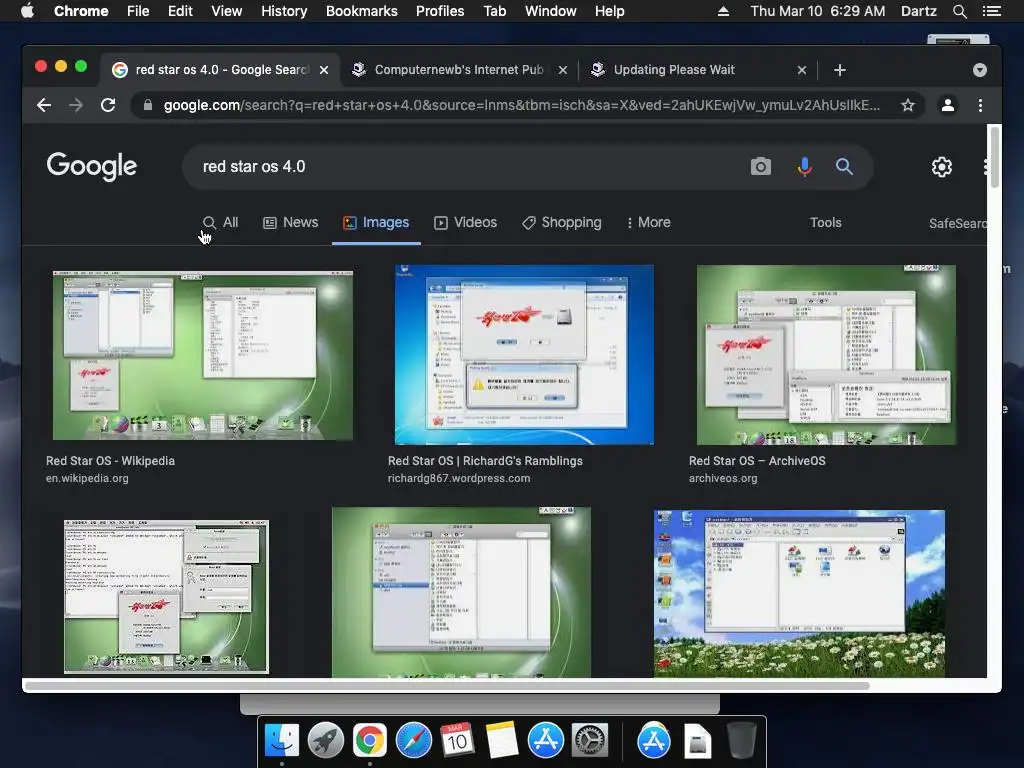1024x768 pixels.
Task: Open the Chrome application menu
Action: [x=81, y=11]
